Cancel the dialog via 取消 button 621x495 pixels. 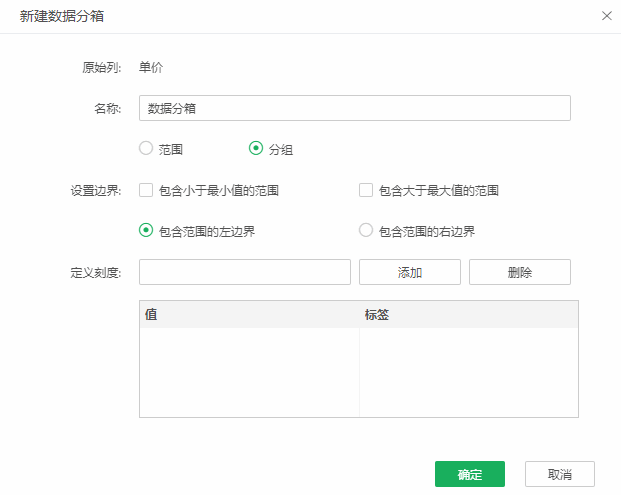560,474
